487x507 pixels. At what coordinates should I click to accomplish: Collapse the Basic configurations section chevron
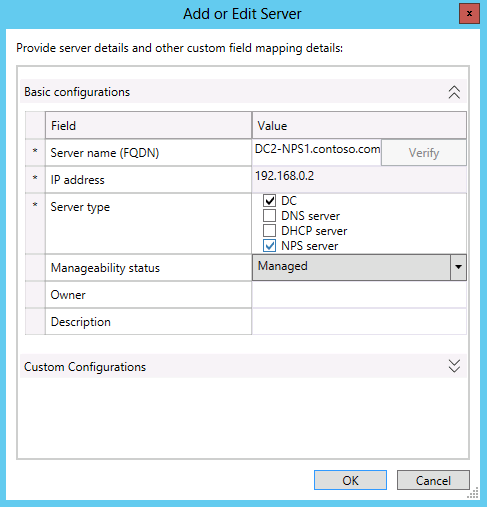[454, 92]
